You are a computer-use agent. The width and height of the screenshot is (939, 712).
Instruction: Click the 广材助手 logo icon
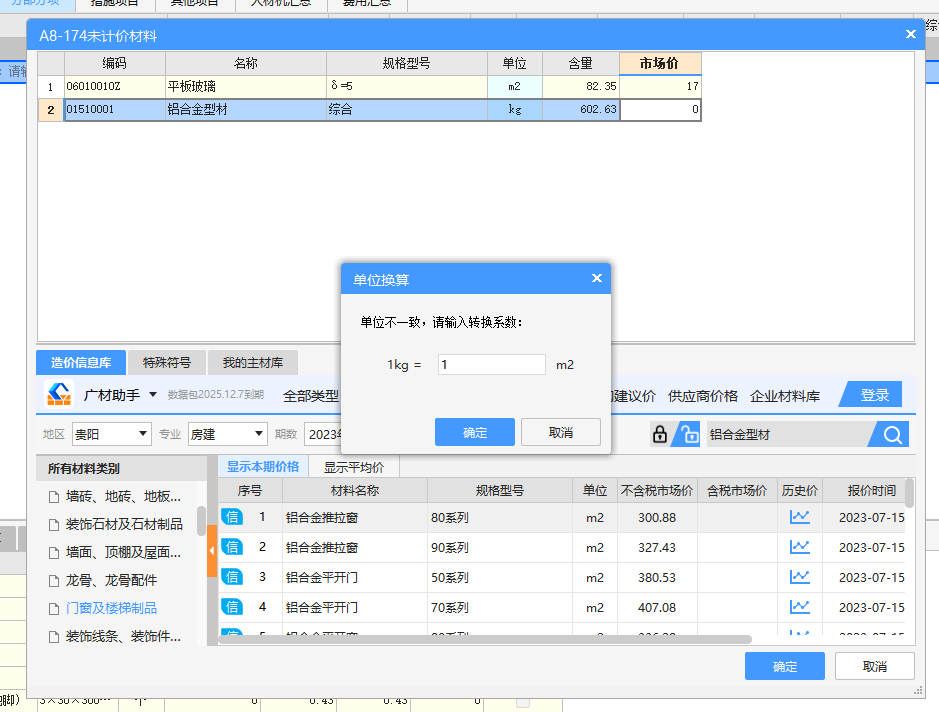(59, 394)
